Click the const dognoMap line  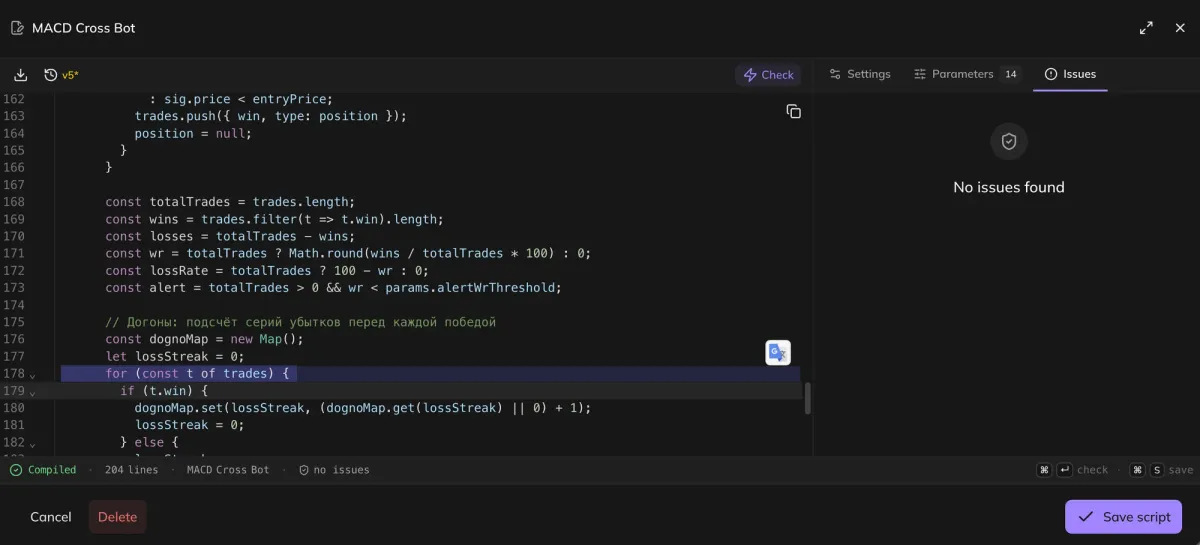[x=204, y=339]
